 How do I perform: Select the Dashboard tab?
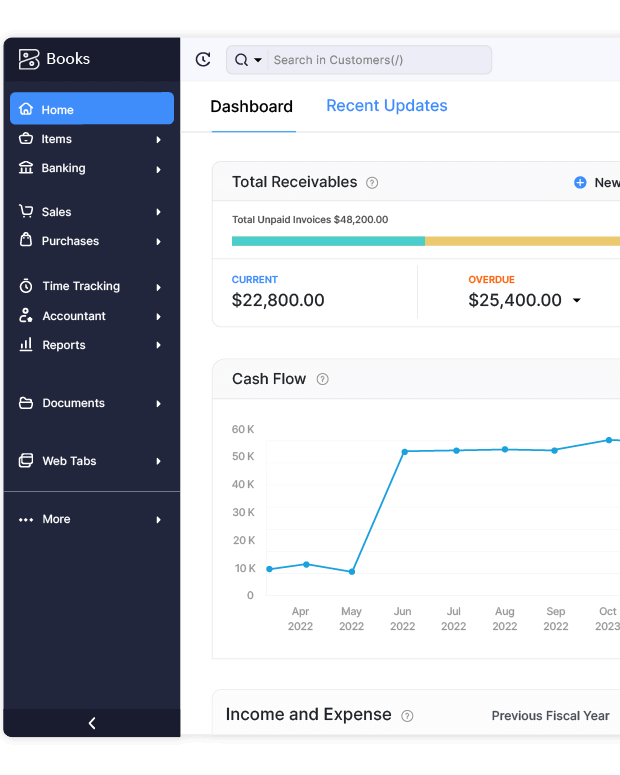tap(251, 107)
